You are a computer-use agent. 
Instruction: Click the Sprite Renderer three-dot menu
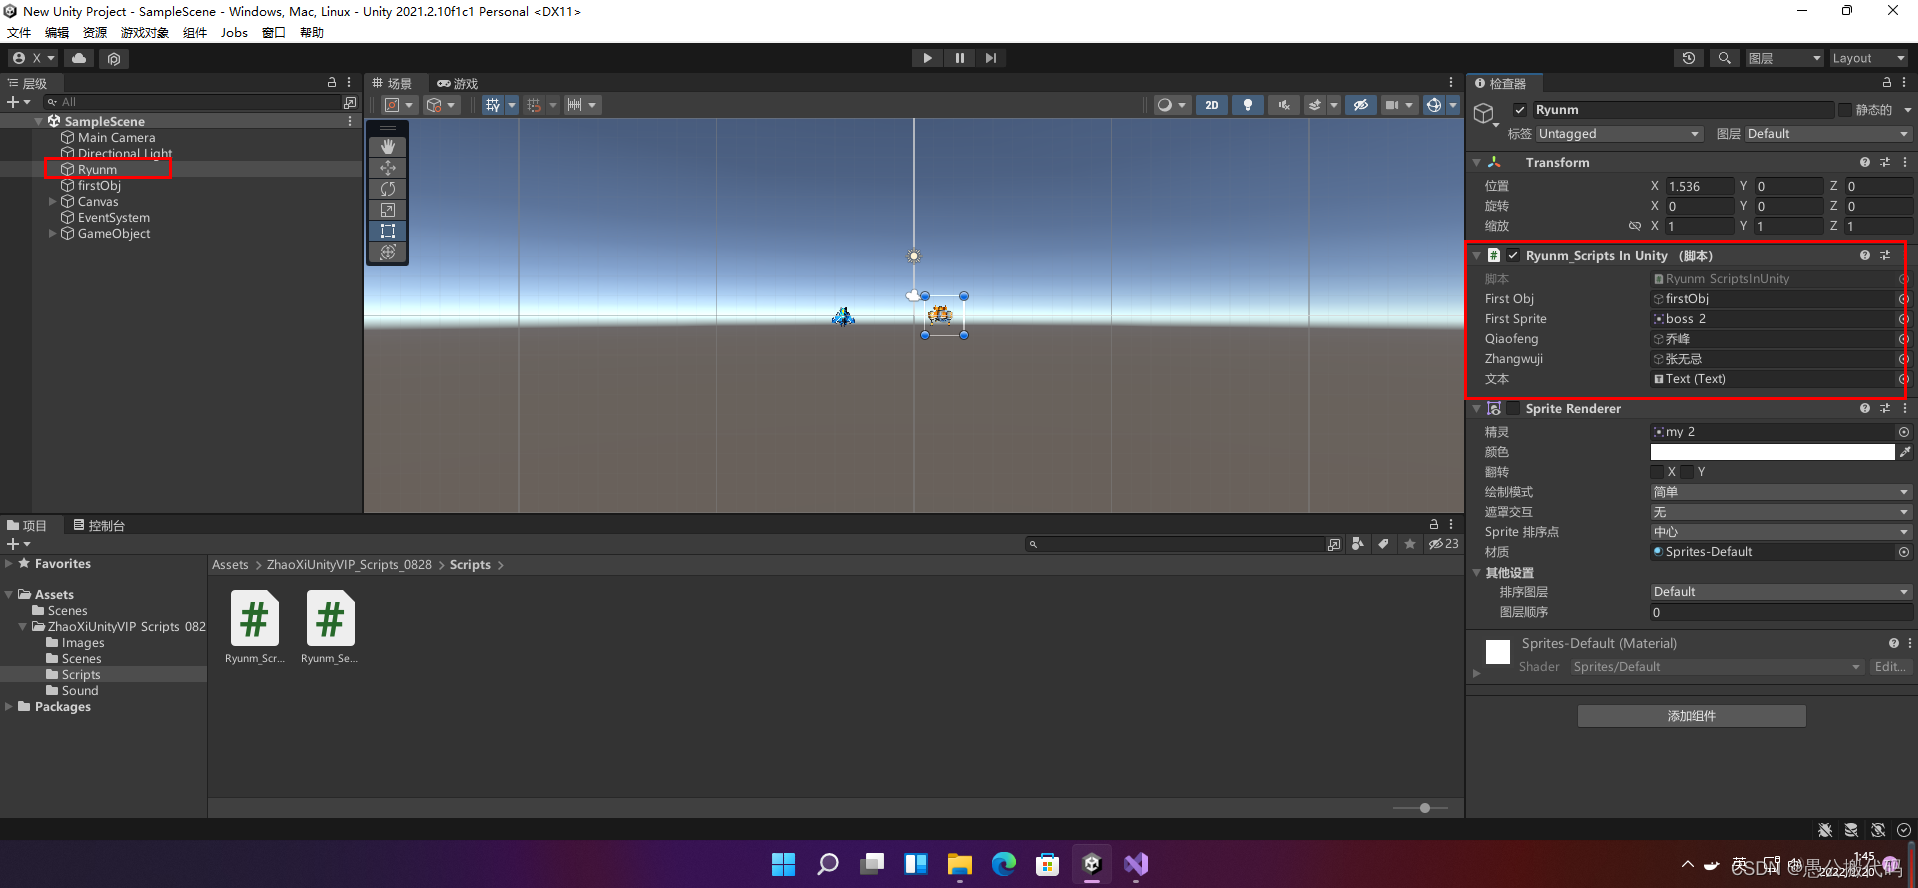[x=1905, y=408]
